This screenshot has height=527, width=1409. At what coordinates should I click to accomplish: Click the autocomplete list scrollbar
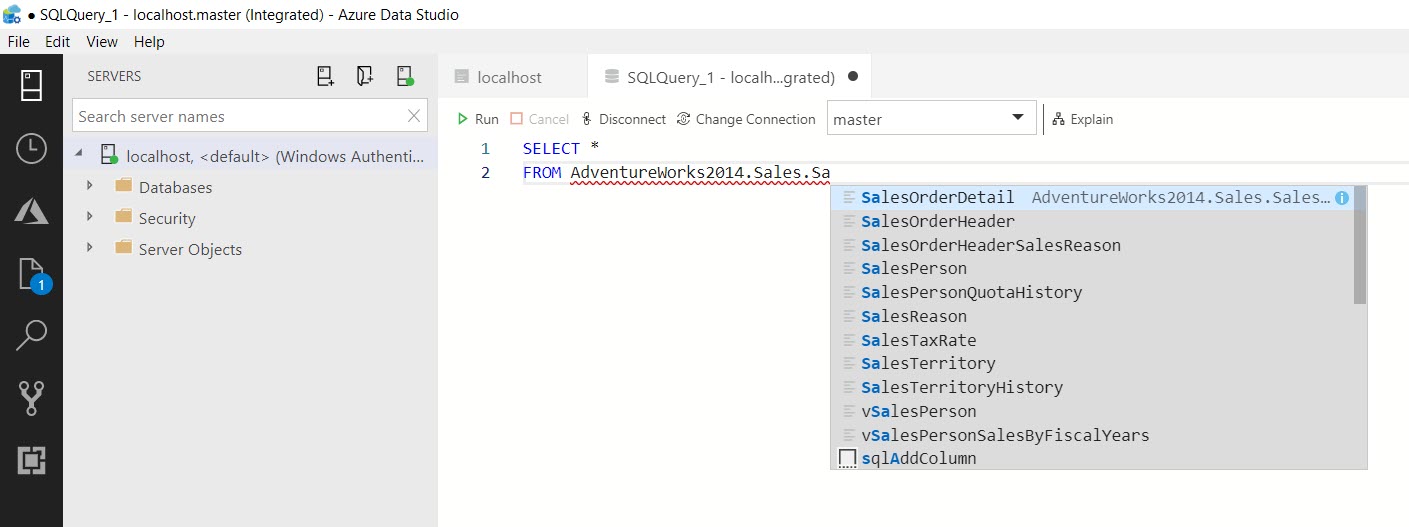point(1360,245)
